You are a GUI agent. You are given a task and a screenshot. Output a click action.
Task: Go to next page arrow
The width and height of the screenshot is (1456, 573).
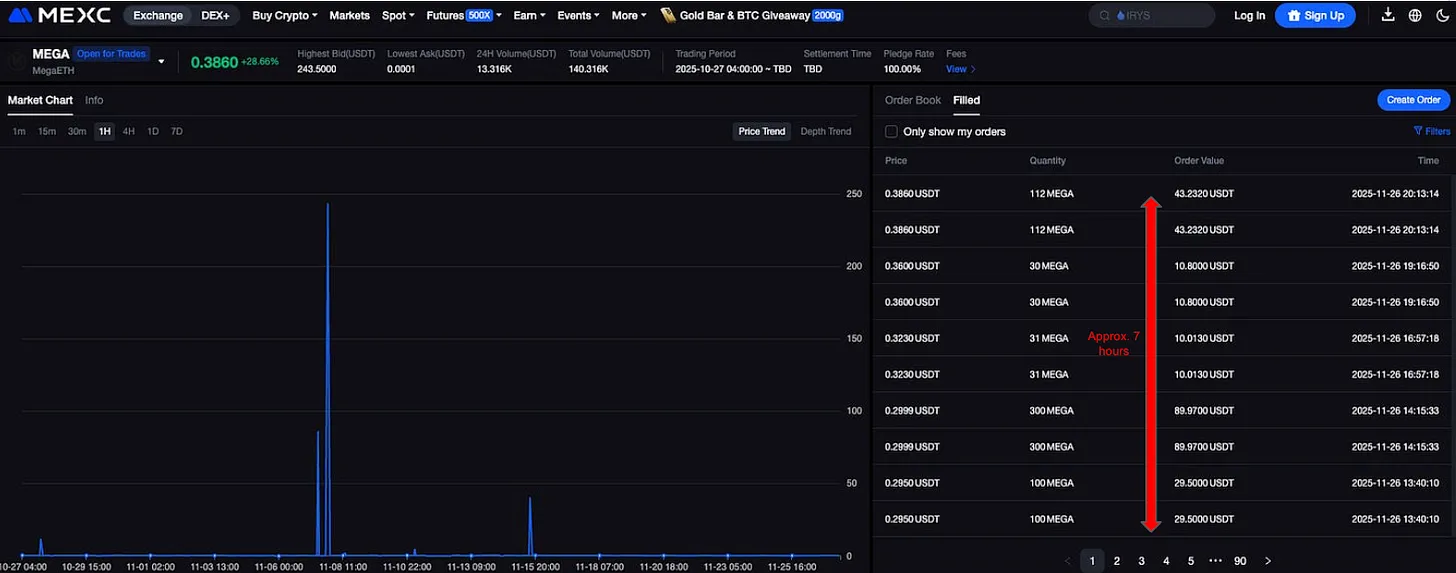click(1268, 561)
